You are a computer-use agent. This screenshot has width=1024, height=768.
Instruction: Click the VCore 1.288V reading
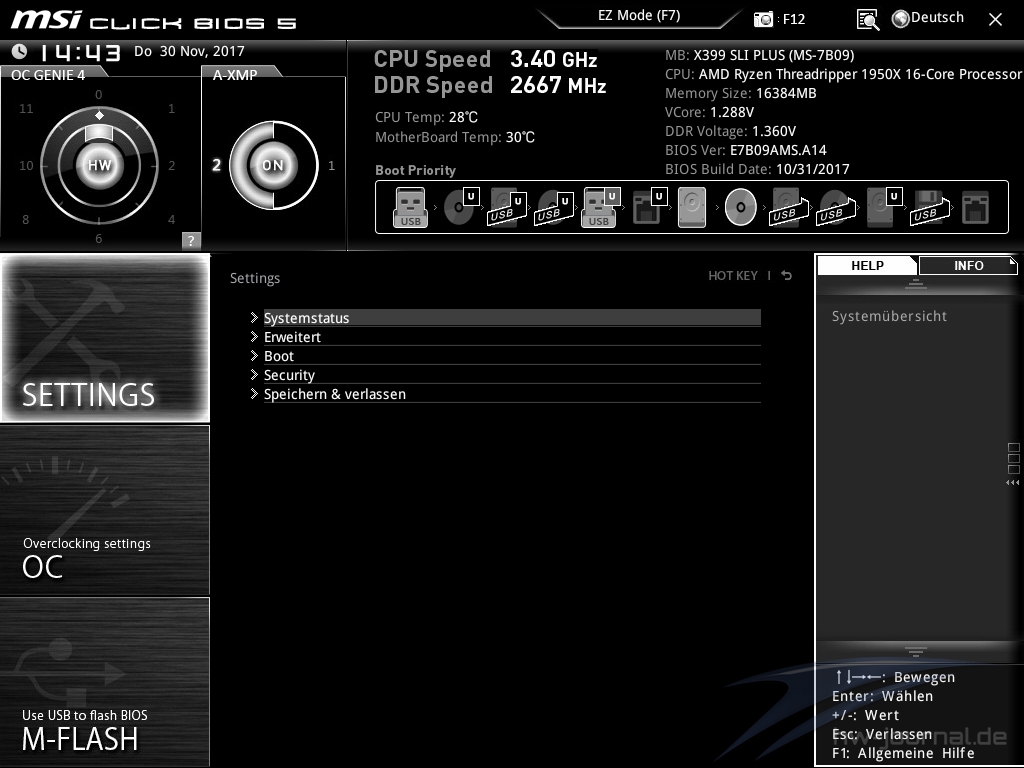(x=709, y=112)
